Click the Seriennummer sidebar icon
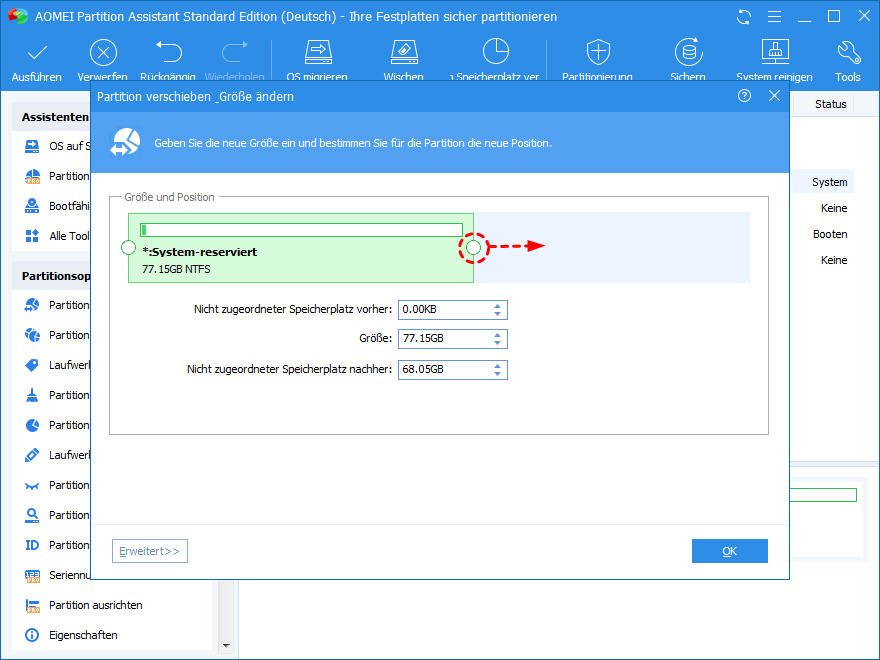This screenshot has width=880, height=660. pyautogui.click(x=32, y=575)
